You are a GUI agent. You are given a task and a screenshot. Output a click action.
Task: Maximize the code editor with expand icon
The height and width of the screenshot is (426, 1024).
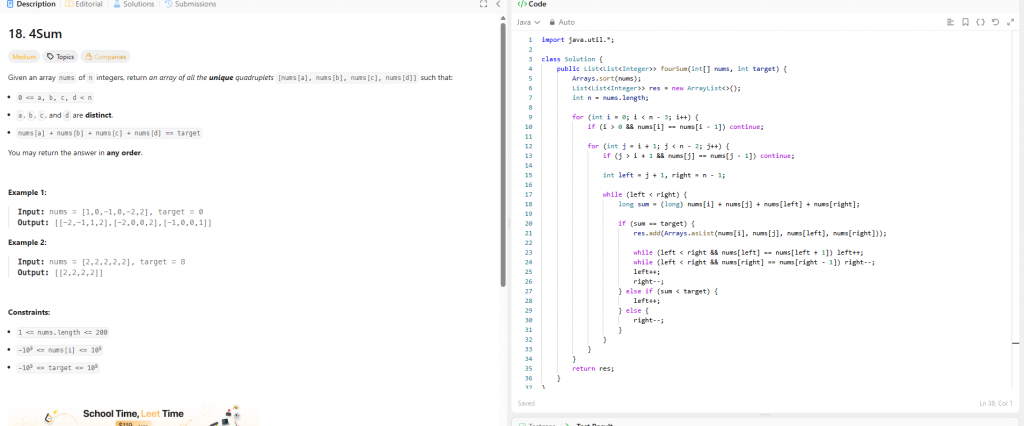click(x=1010, y=22)
